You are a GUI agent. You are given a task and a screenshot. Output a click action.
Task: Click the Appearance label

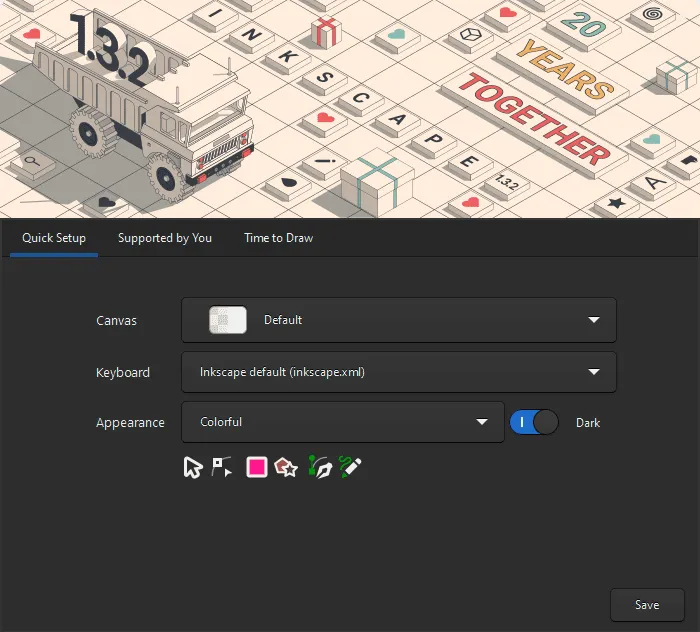click(130, 423)
